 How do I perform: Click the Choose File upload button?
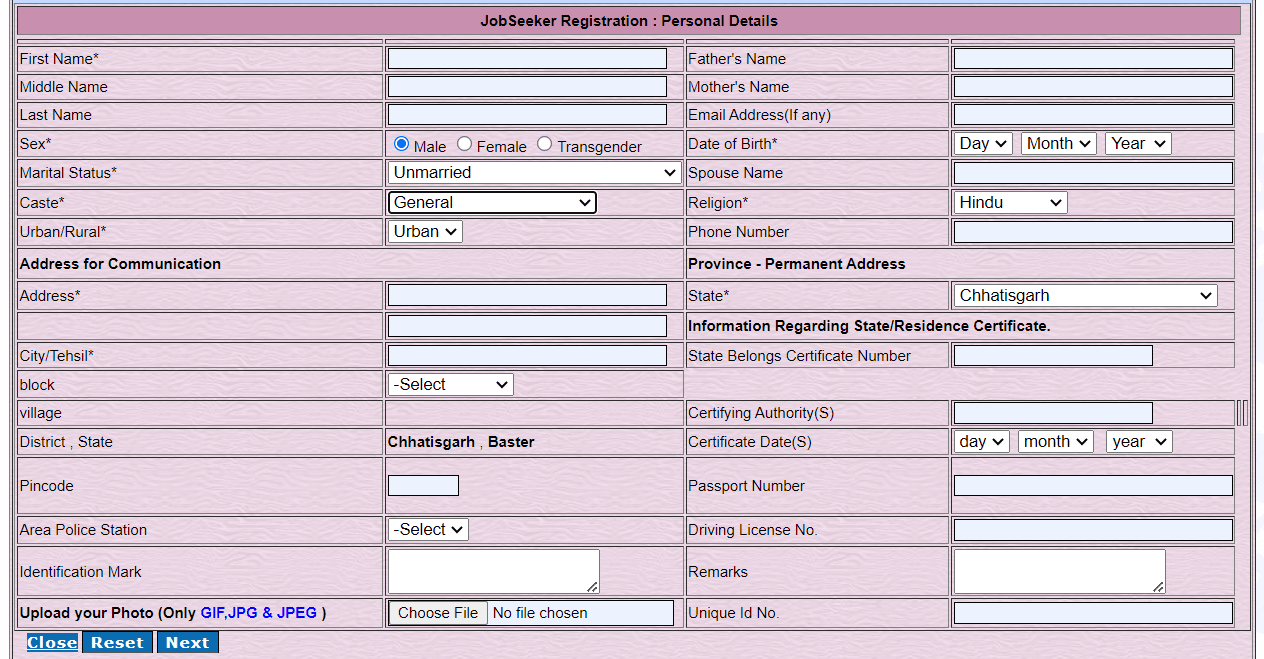[438, 613]
